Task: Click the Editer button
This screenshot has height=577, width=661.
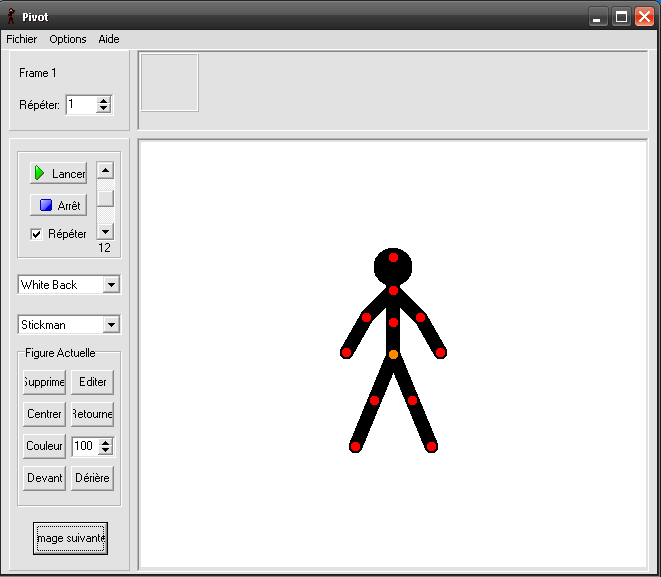Action: (92, 382)
